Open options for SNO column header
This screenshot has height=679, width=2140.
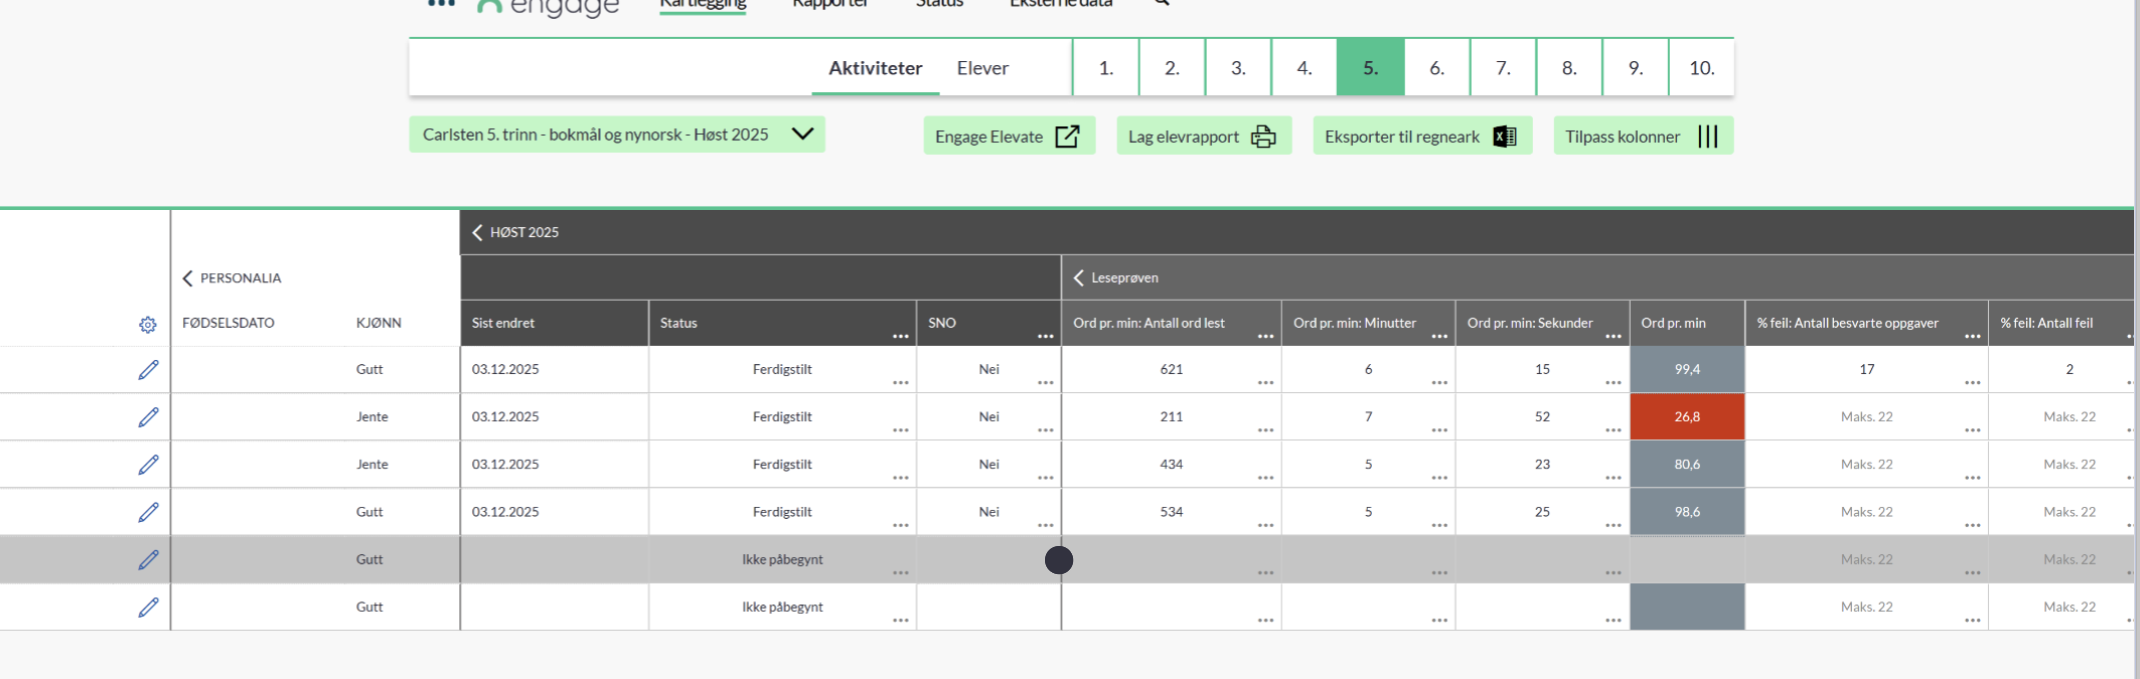click(1045, 336)
